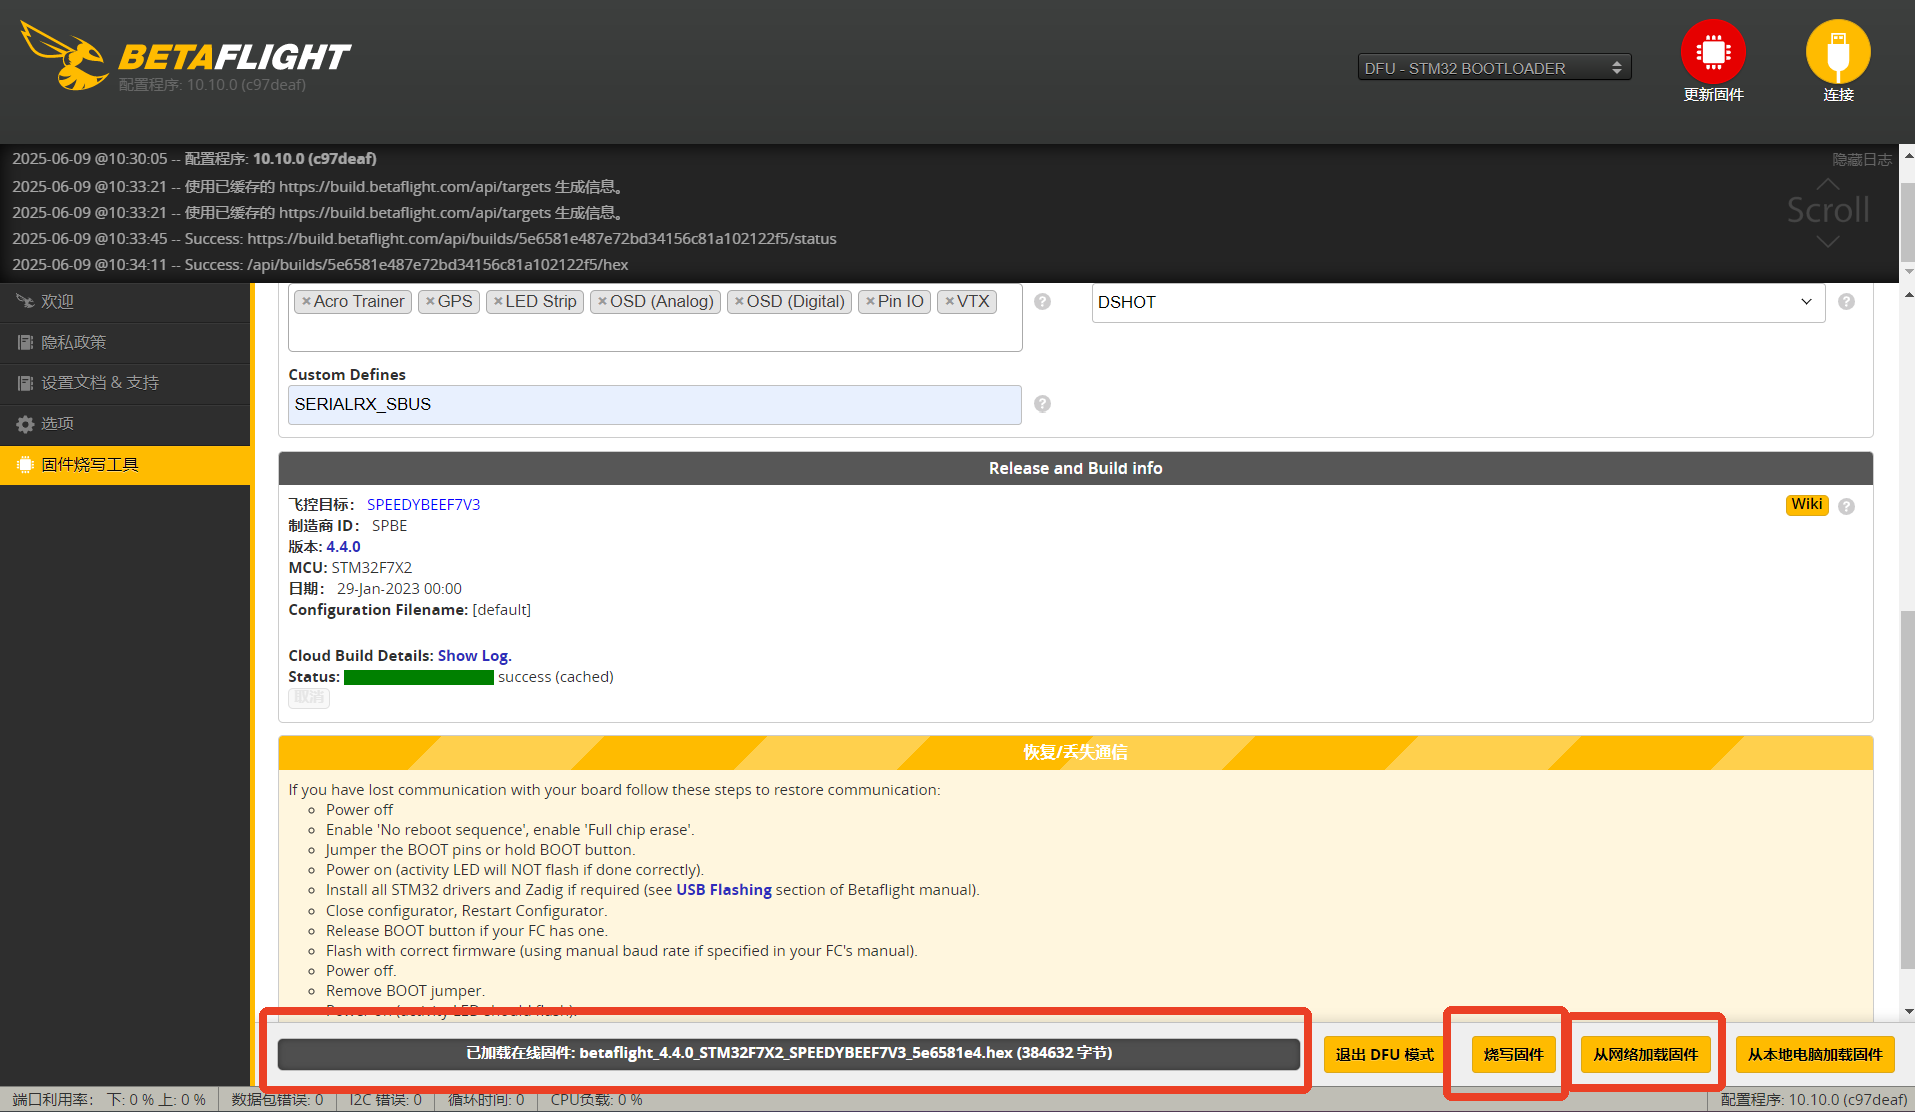
Task: Select the 固件烧写工具 firmware flasher tab
Action: (x=125, y=465)
